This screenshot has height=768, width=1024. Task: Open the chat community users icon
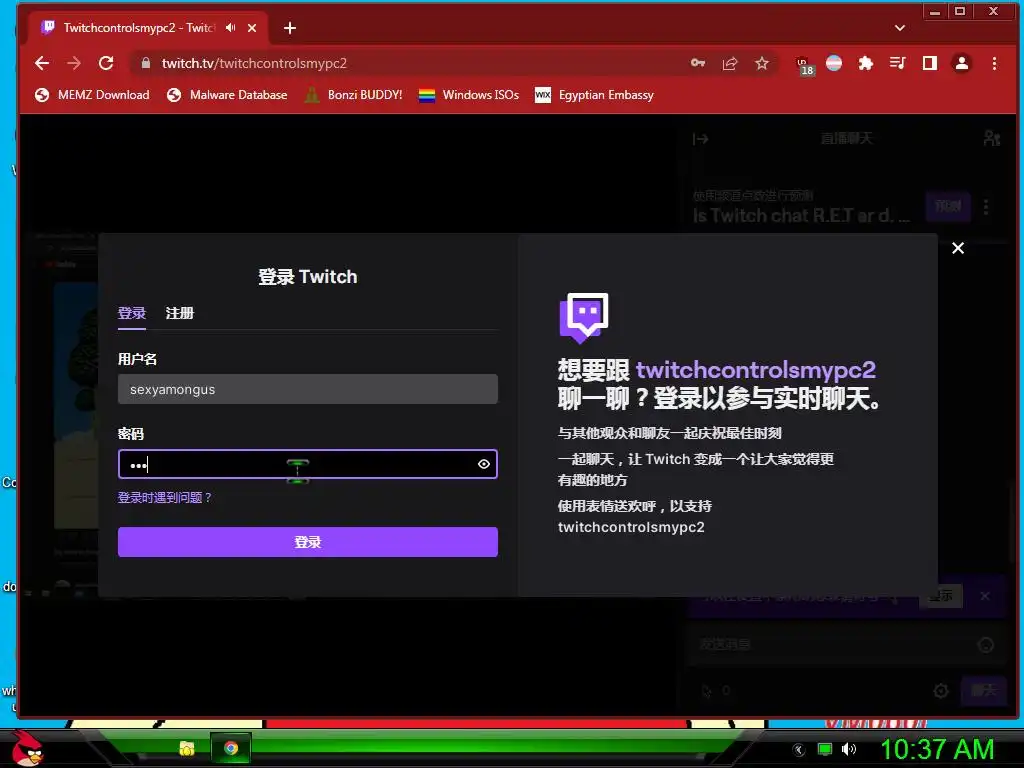[991, 138]
